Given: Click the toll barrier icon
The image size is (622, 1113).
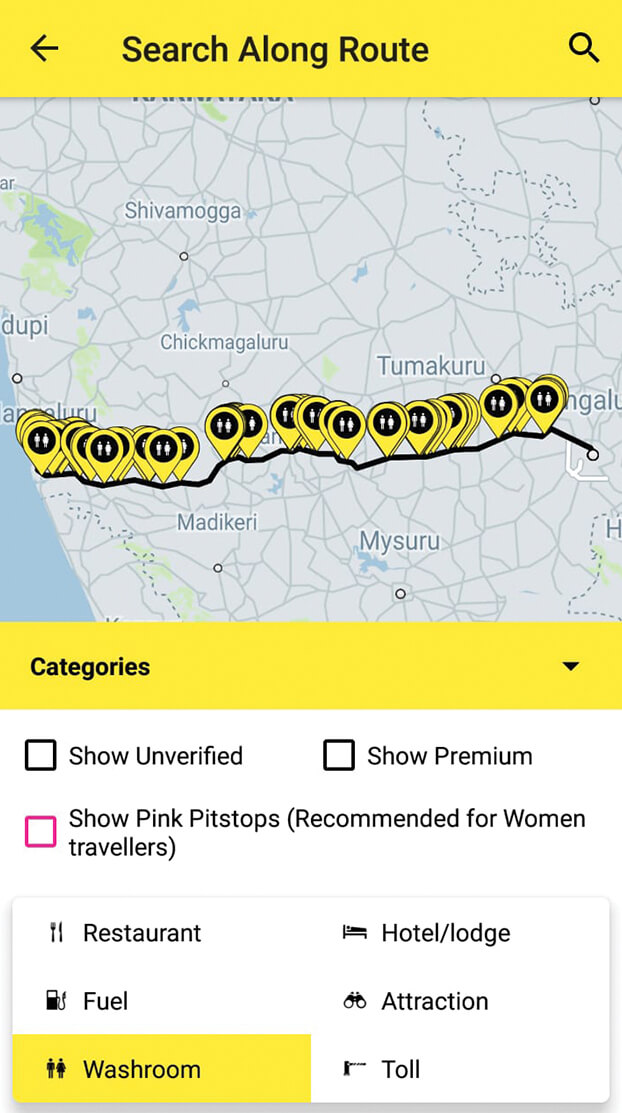Looking at the screenshot, I should [354, 1068].
